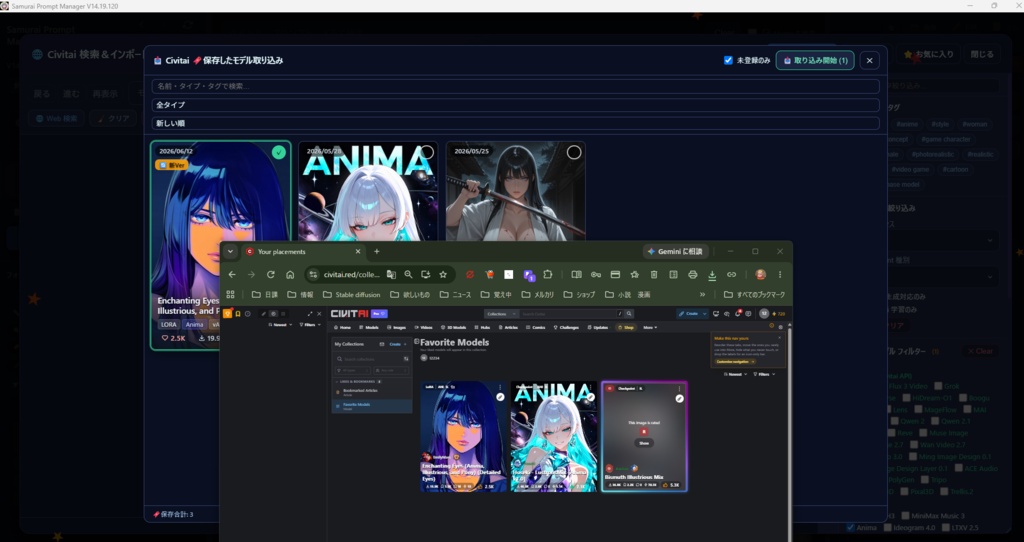1024x542 pixels.
Task: Click the お気に入り favorites button in background window
Action: coord(929,54)
